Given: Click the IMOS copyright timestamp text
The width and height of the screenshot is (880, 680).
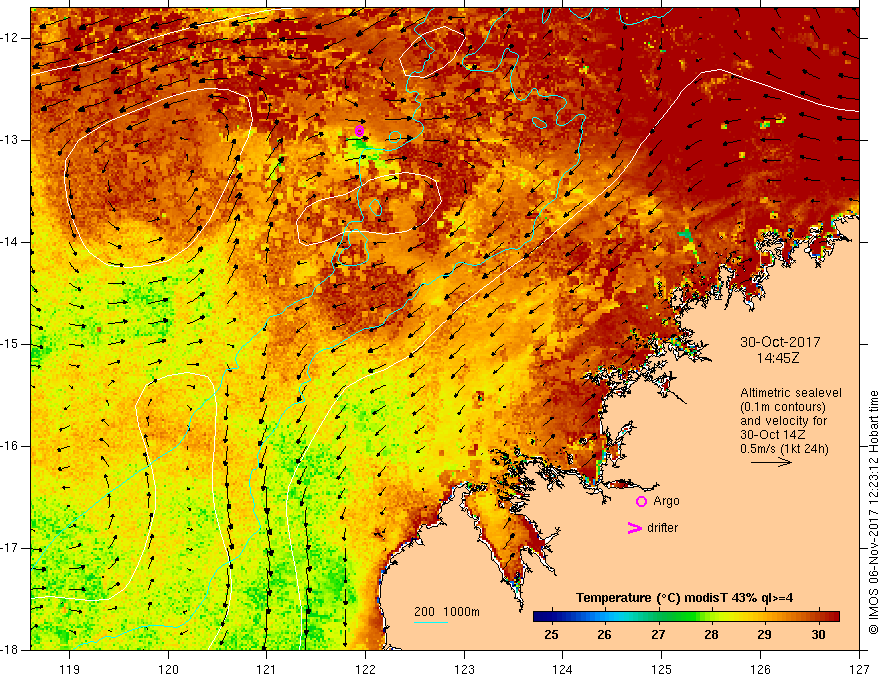Looking at the screenshot, I should click(873, 512).
